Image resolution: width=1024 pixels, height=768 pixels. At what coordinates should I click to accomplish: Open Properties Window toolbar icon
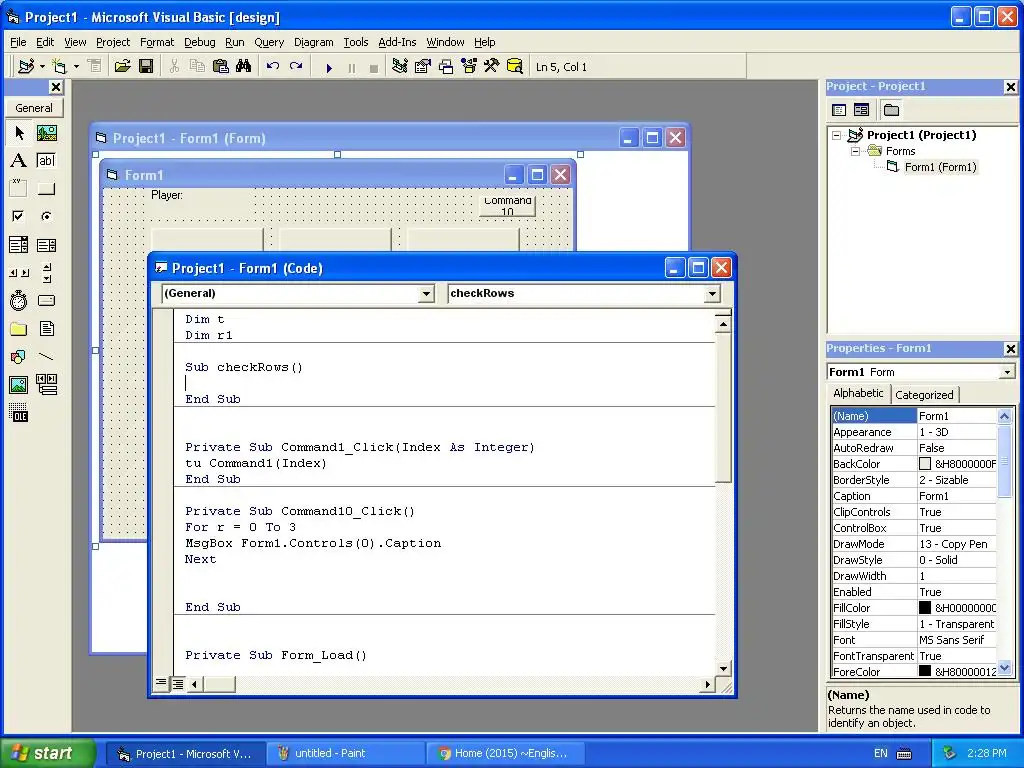pos(423,67)
